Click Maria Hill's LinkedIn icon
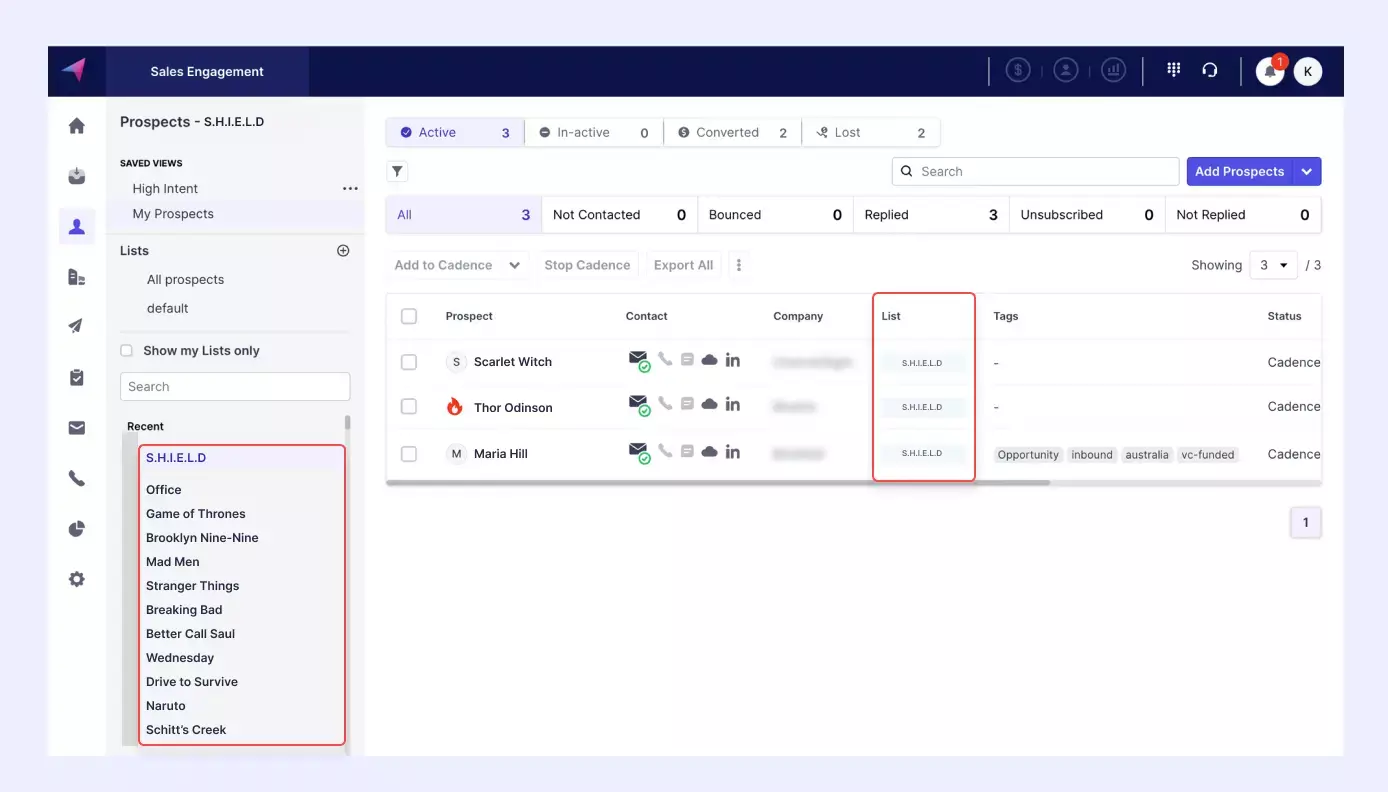1388x792 pixels. pyautogui.click(x=733, y=452)
